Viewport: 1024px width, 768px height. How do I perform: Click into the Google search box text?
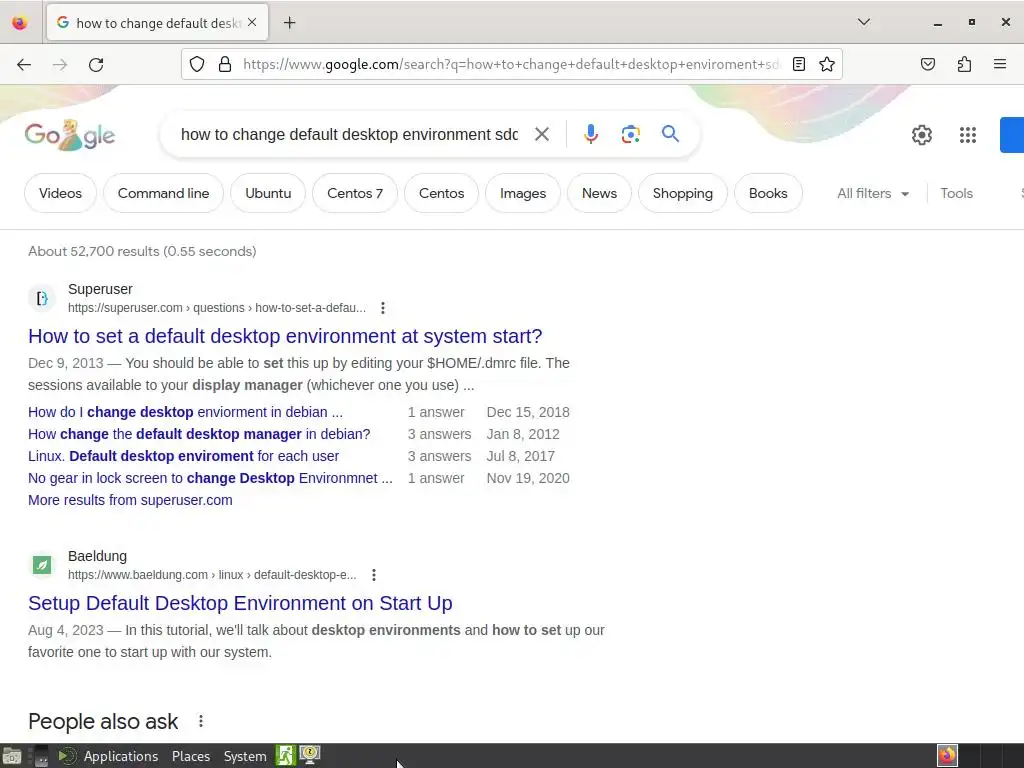point(349,134)
